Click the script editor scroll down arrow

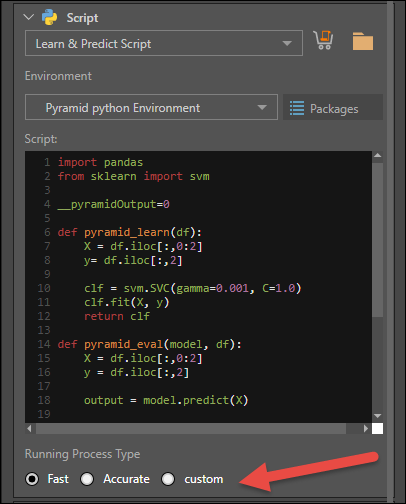[x=377, y=416]
